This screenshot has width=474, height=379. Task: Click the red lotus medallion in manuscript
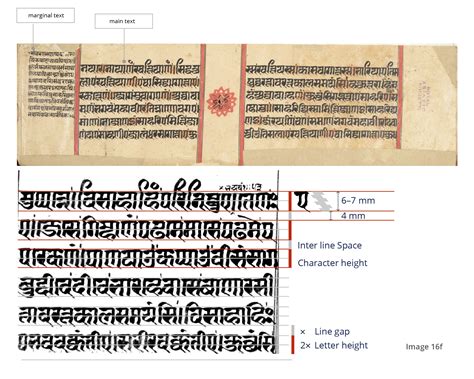point(222,101)
